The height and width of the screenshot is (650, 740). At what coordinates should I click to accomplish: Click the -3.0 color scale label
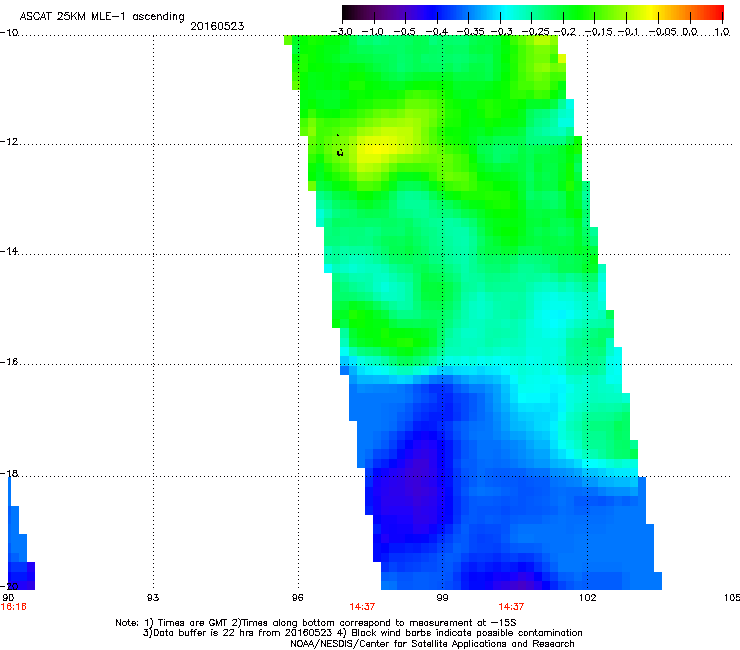[x=341, y=32]
